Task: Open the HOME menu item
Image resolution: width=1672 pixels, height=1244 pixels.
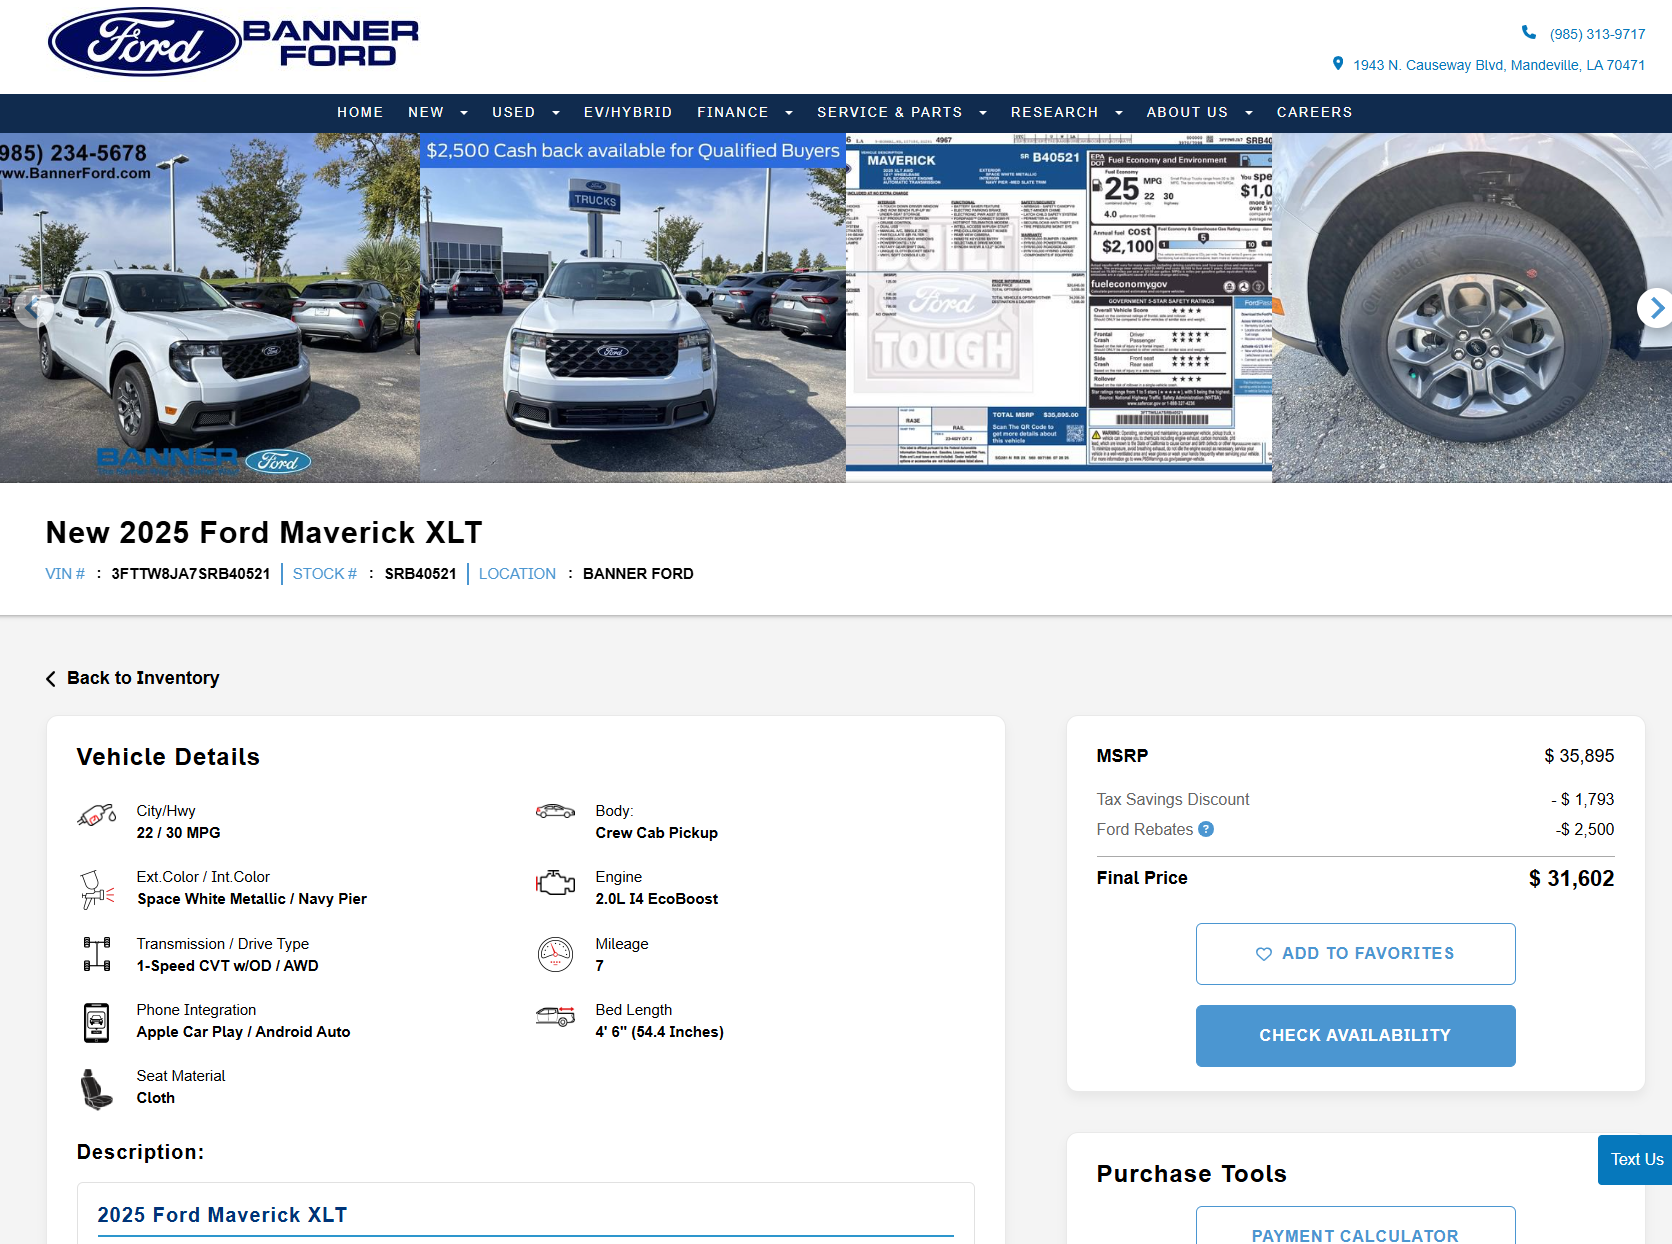Action: click(x=360, y=112)
